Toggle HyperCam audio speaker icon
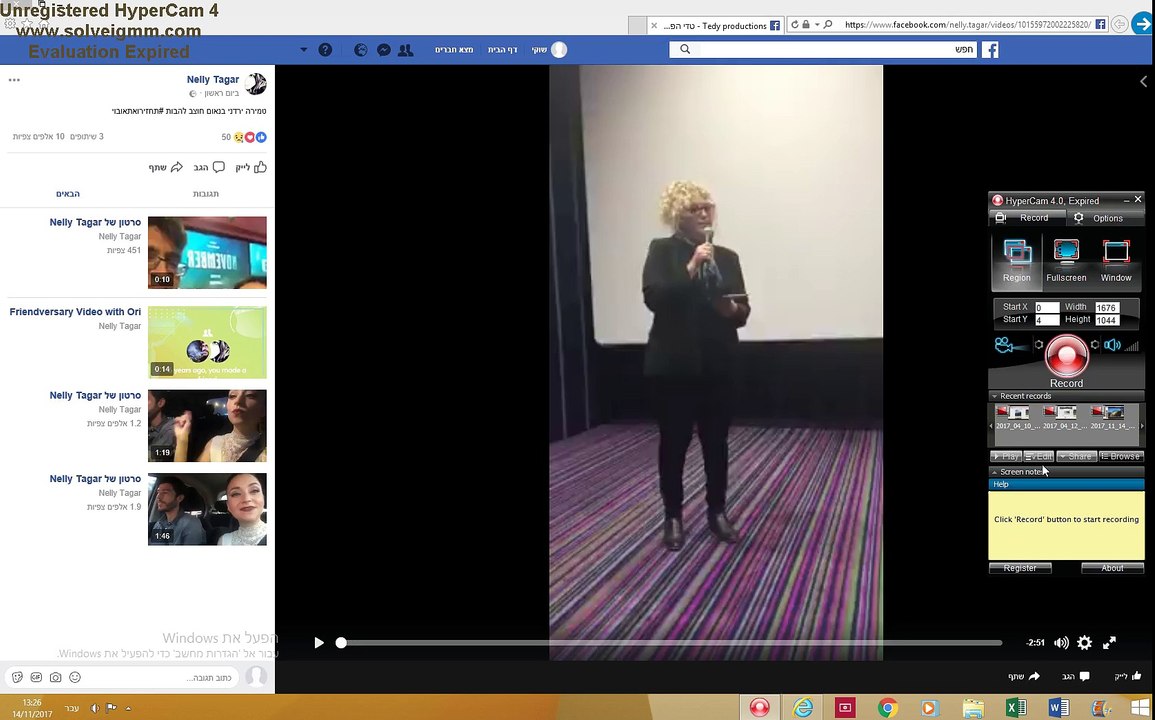 1112,345
